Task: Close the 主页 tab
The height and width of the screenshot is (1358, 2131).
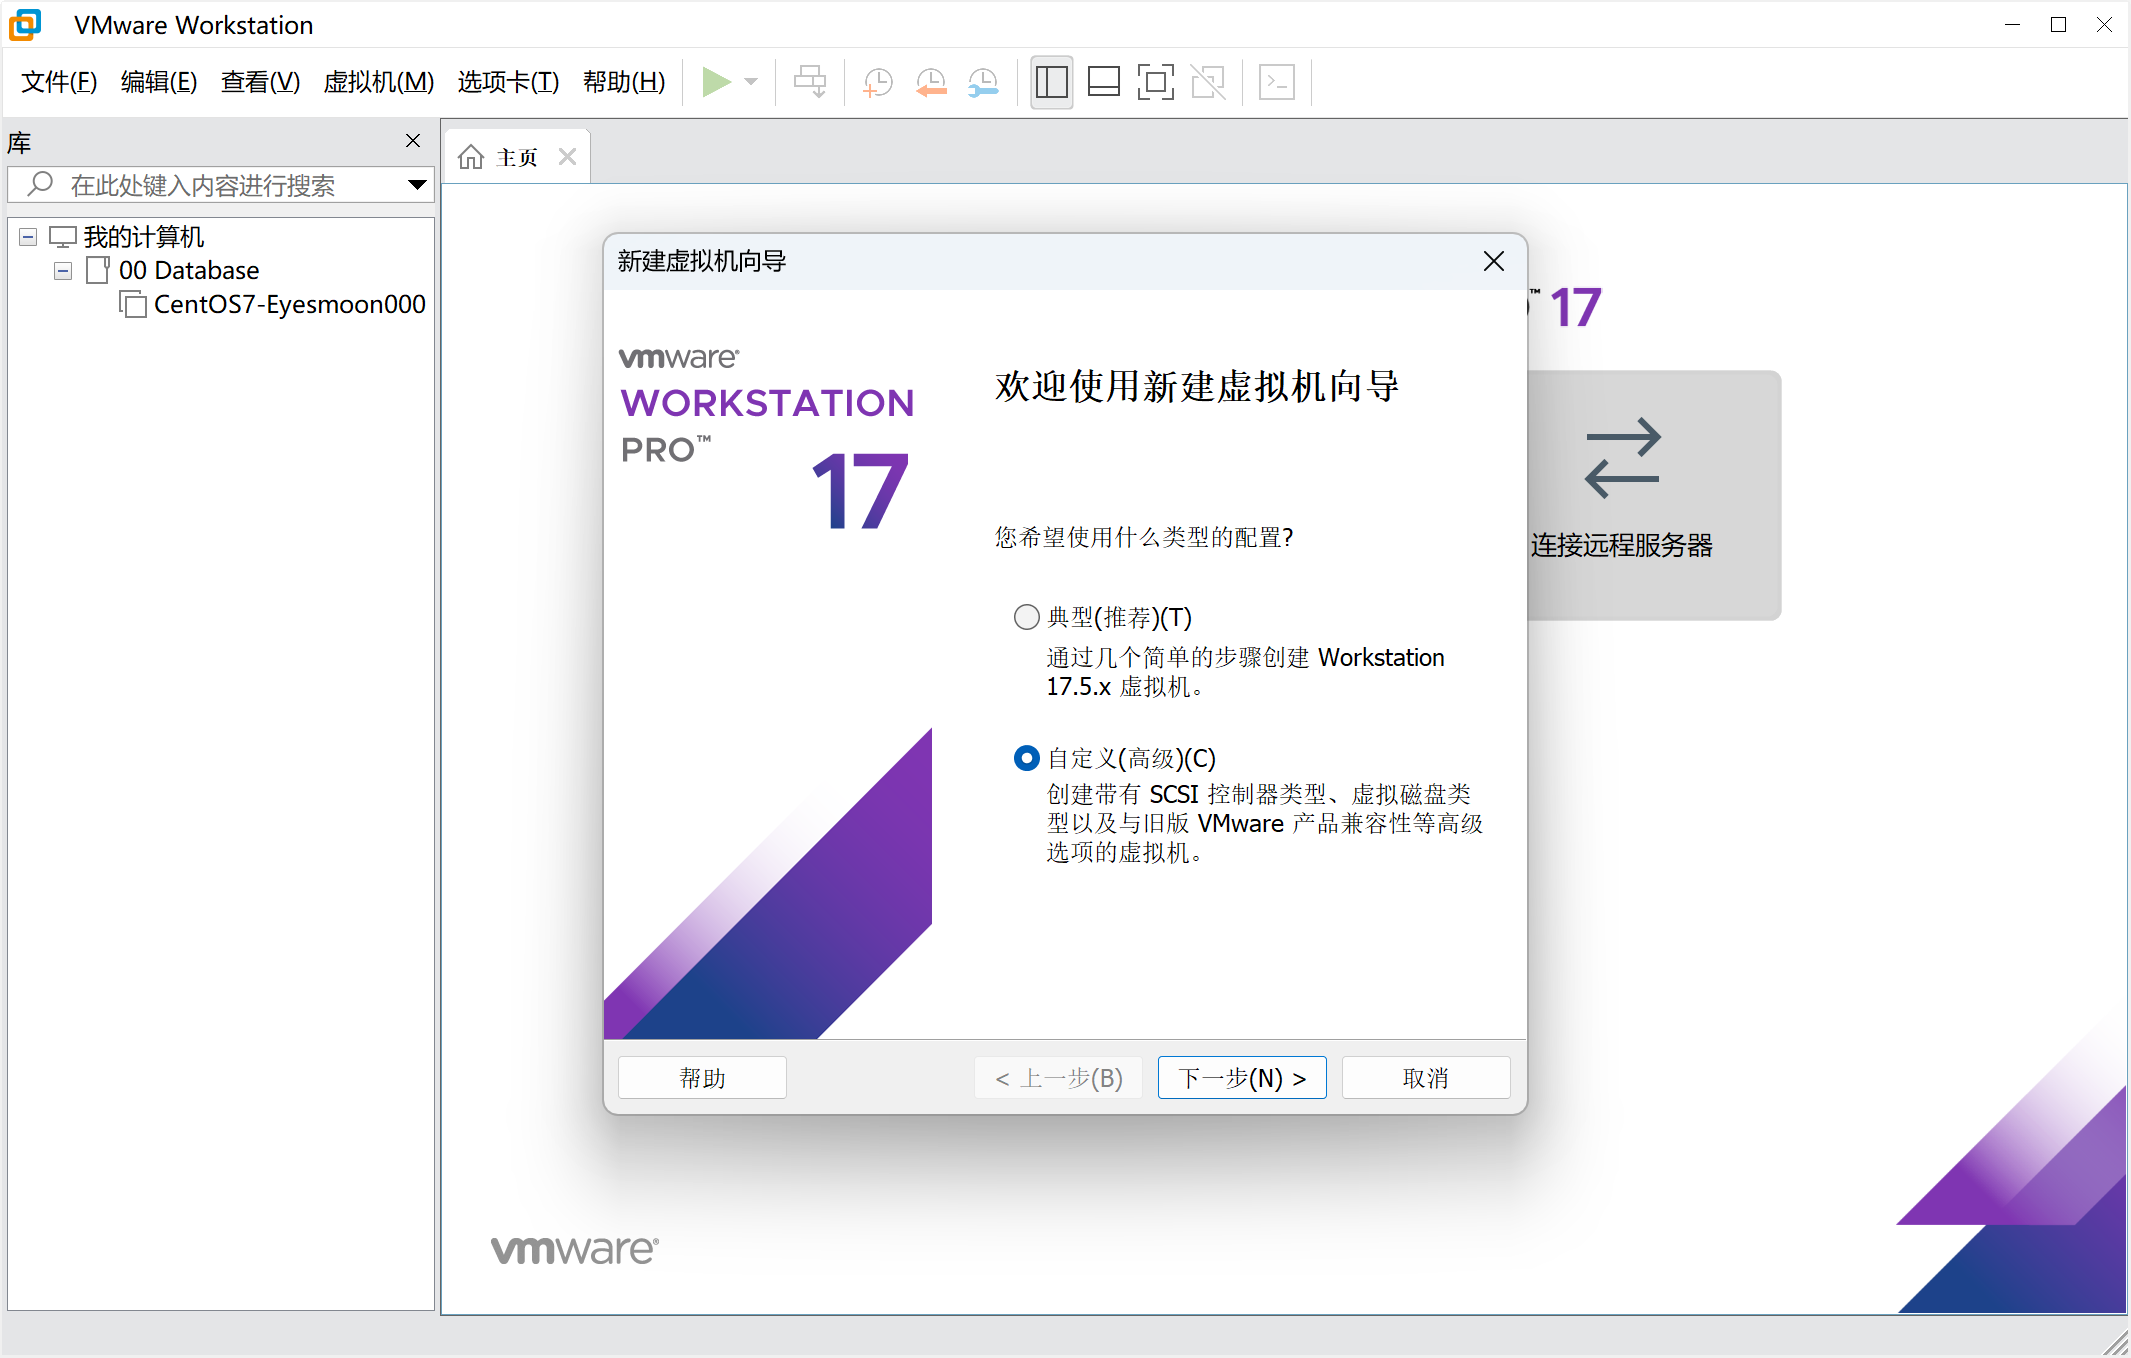Action: (x=568, y=157)
